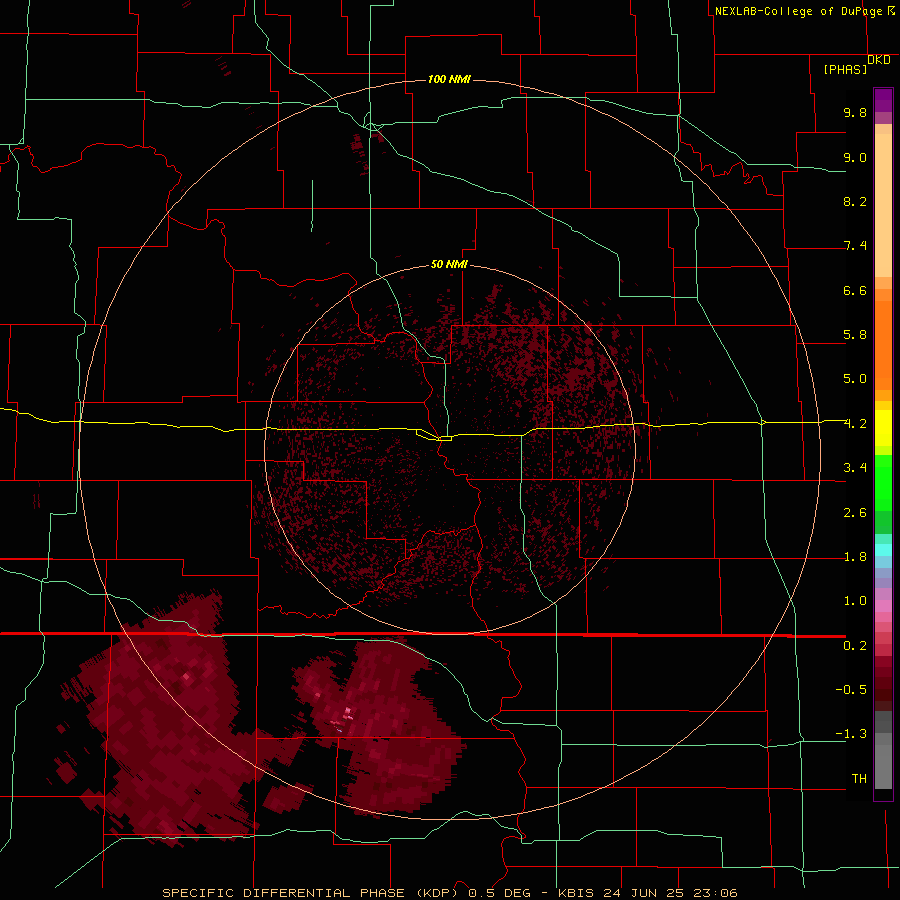Click the 8.2 colorbar value
Image resolution: width=900 pixels, height=900 pixels.
855,201
